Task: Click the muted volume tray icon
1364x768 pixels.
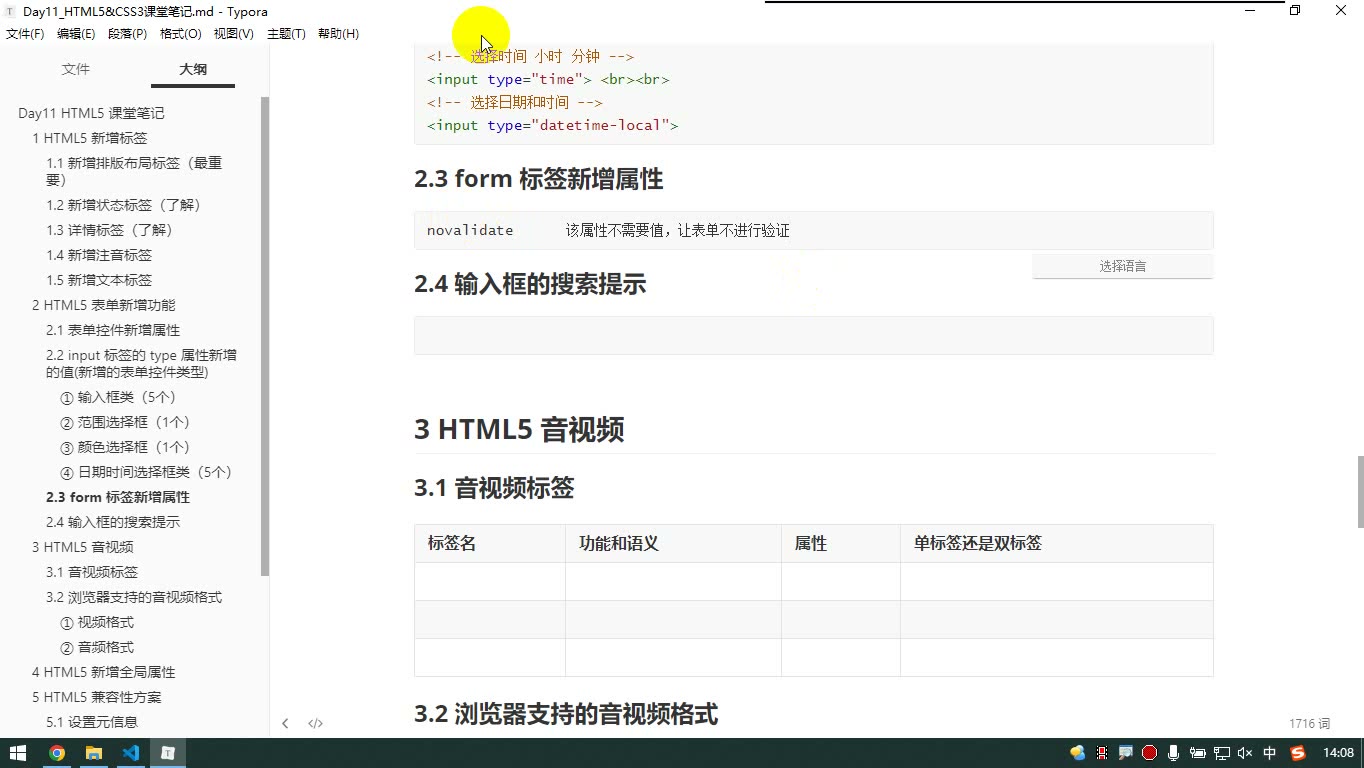Action: coord(1245,753)
